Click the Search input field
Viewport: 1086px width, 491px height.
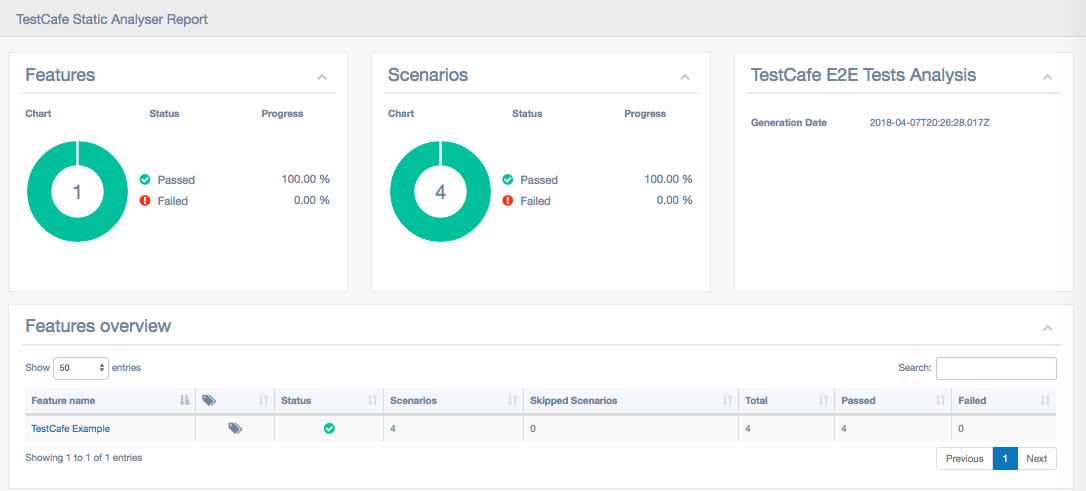[x=996, y=368]
